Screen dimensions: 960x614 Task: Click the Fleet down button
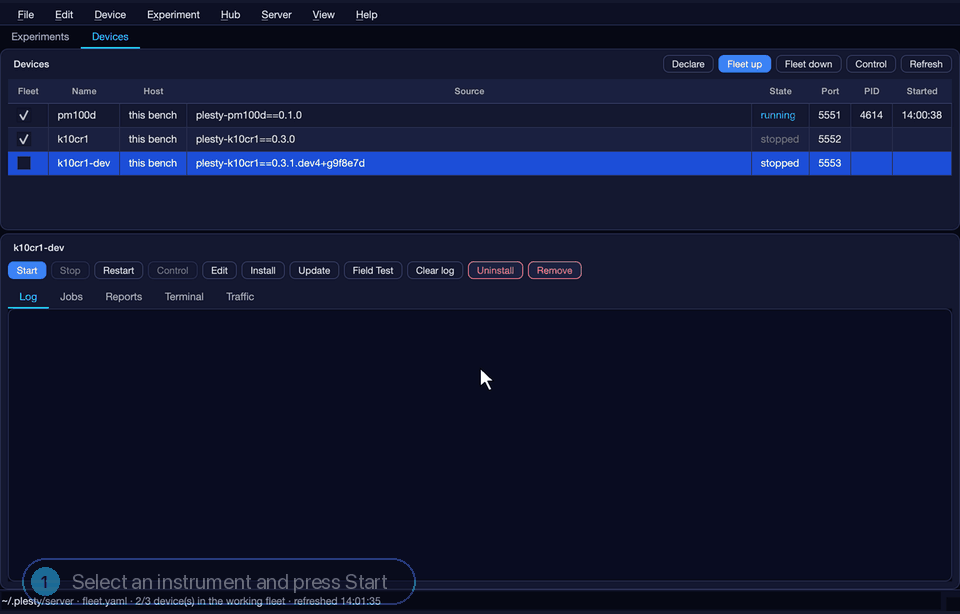coord(808,64)
